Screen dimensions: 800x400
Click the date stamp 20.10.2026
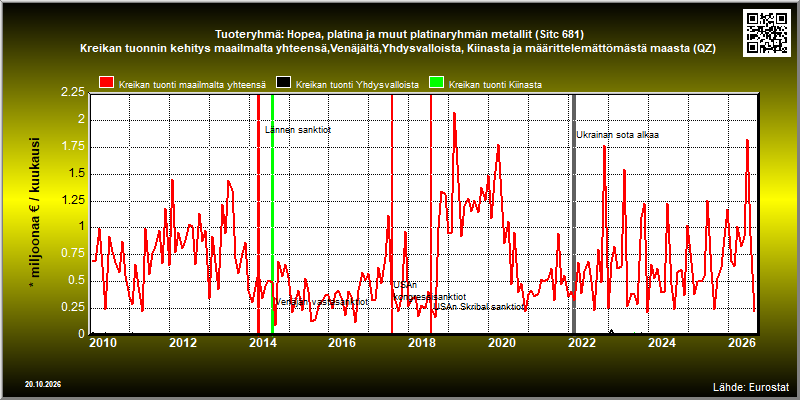[x=42, y=385]
